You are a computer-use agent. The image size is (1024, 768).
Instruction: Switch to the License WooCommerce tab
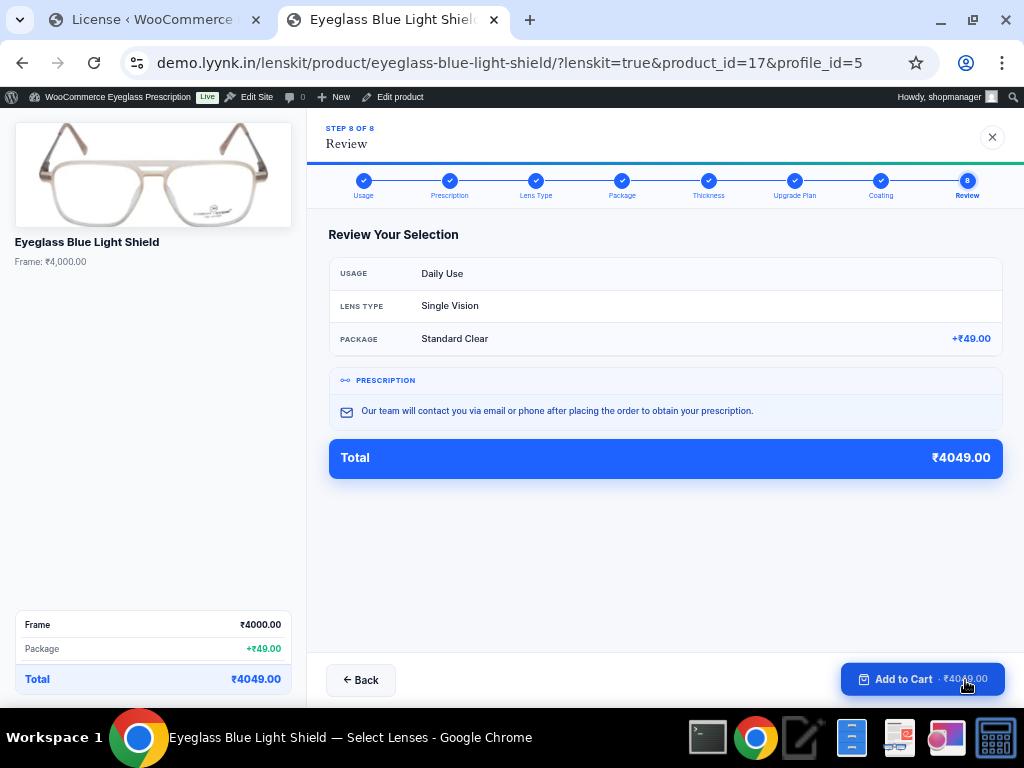[150, 20]
